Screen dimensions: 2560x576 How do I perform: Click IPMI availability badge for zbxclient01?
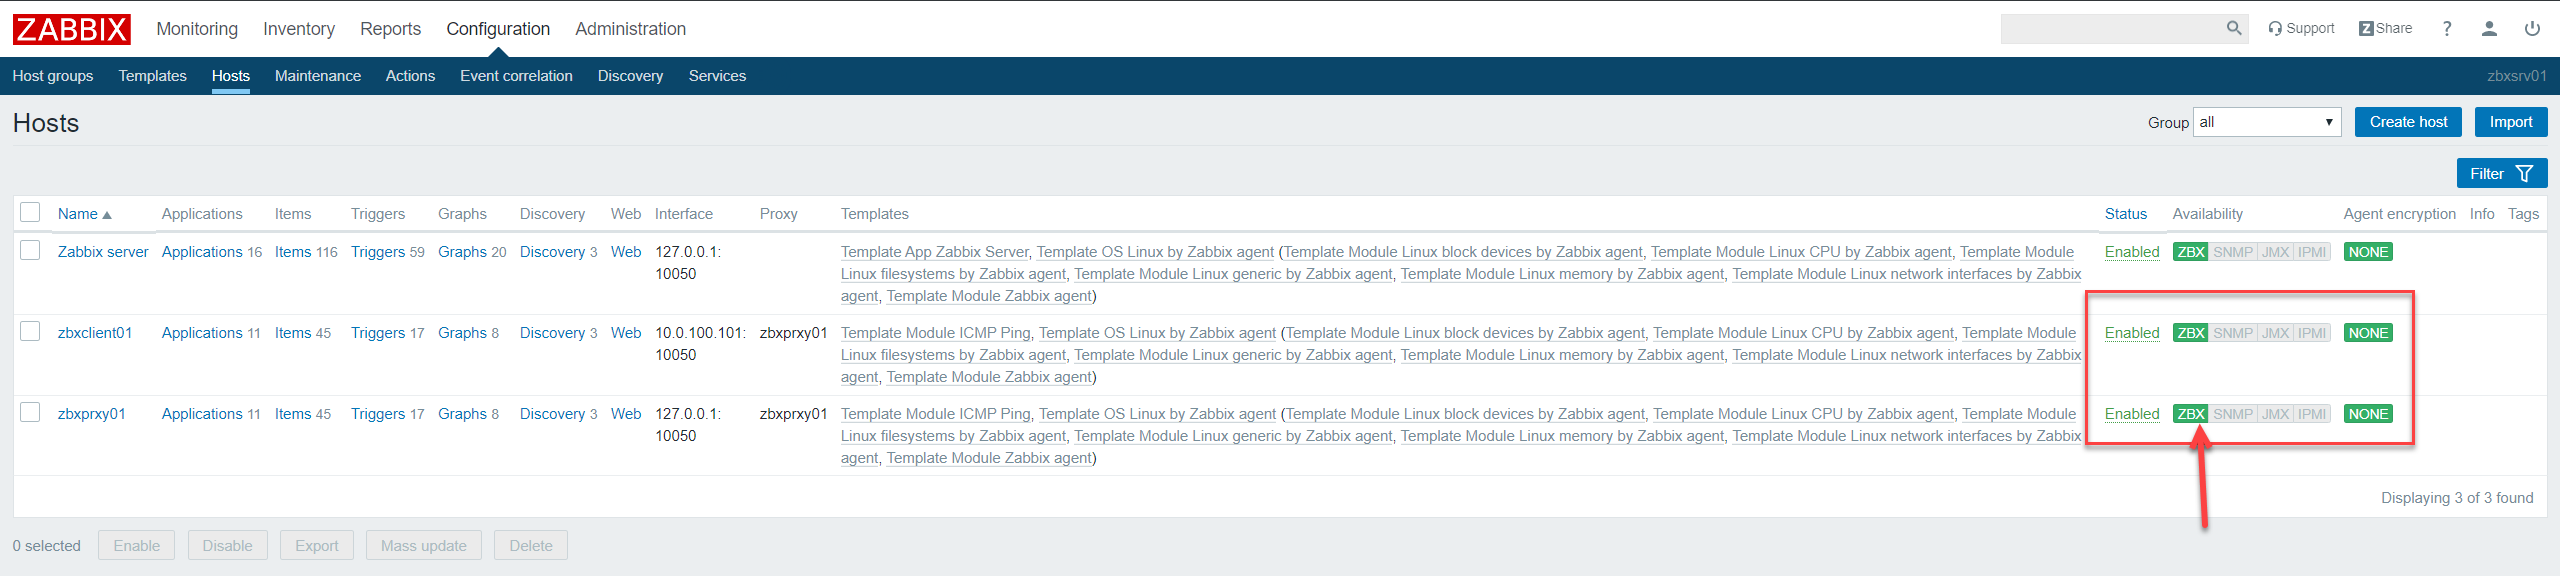2311,333
